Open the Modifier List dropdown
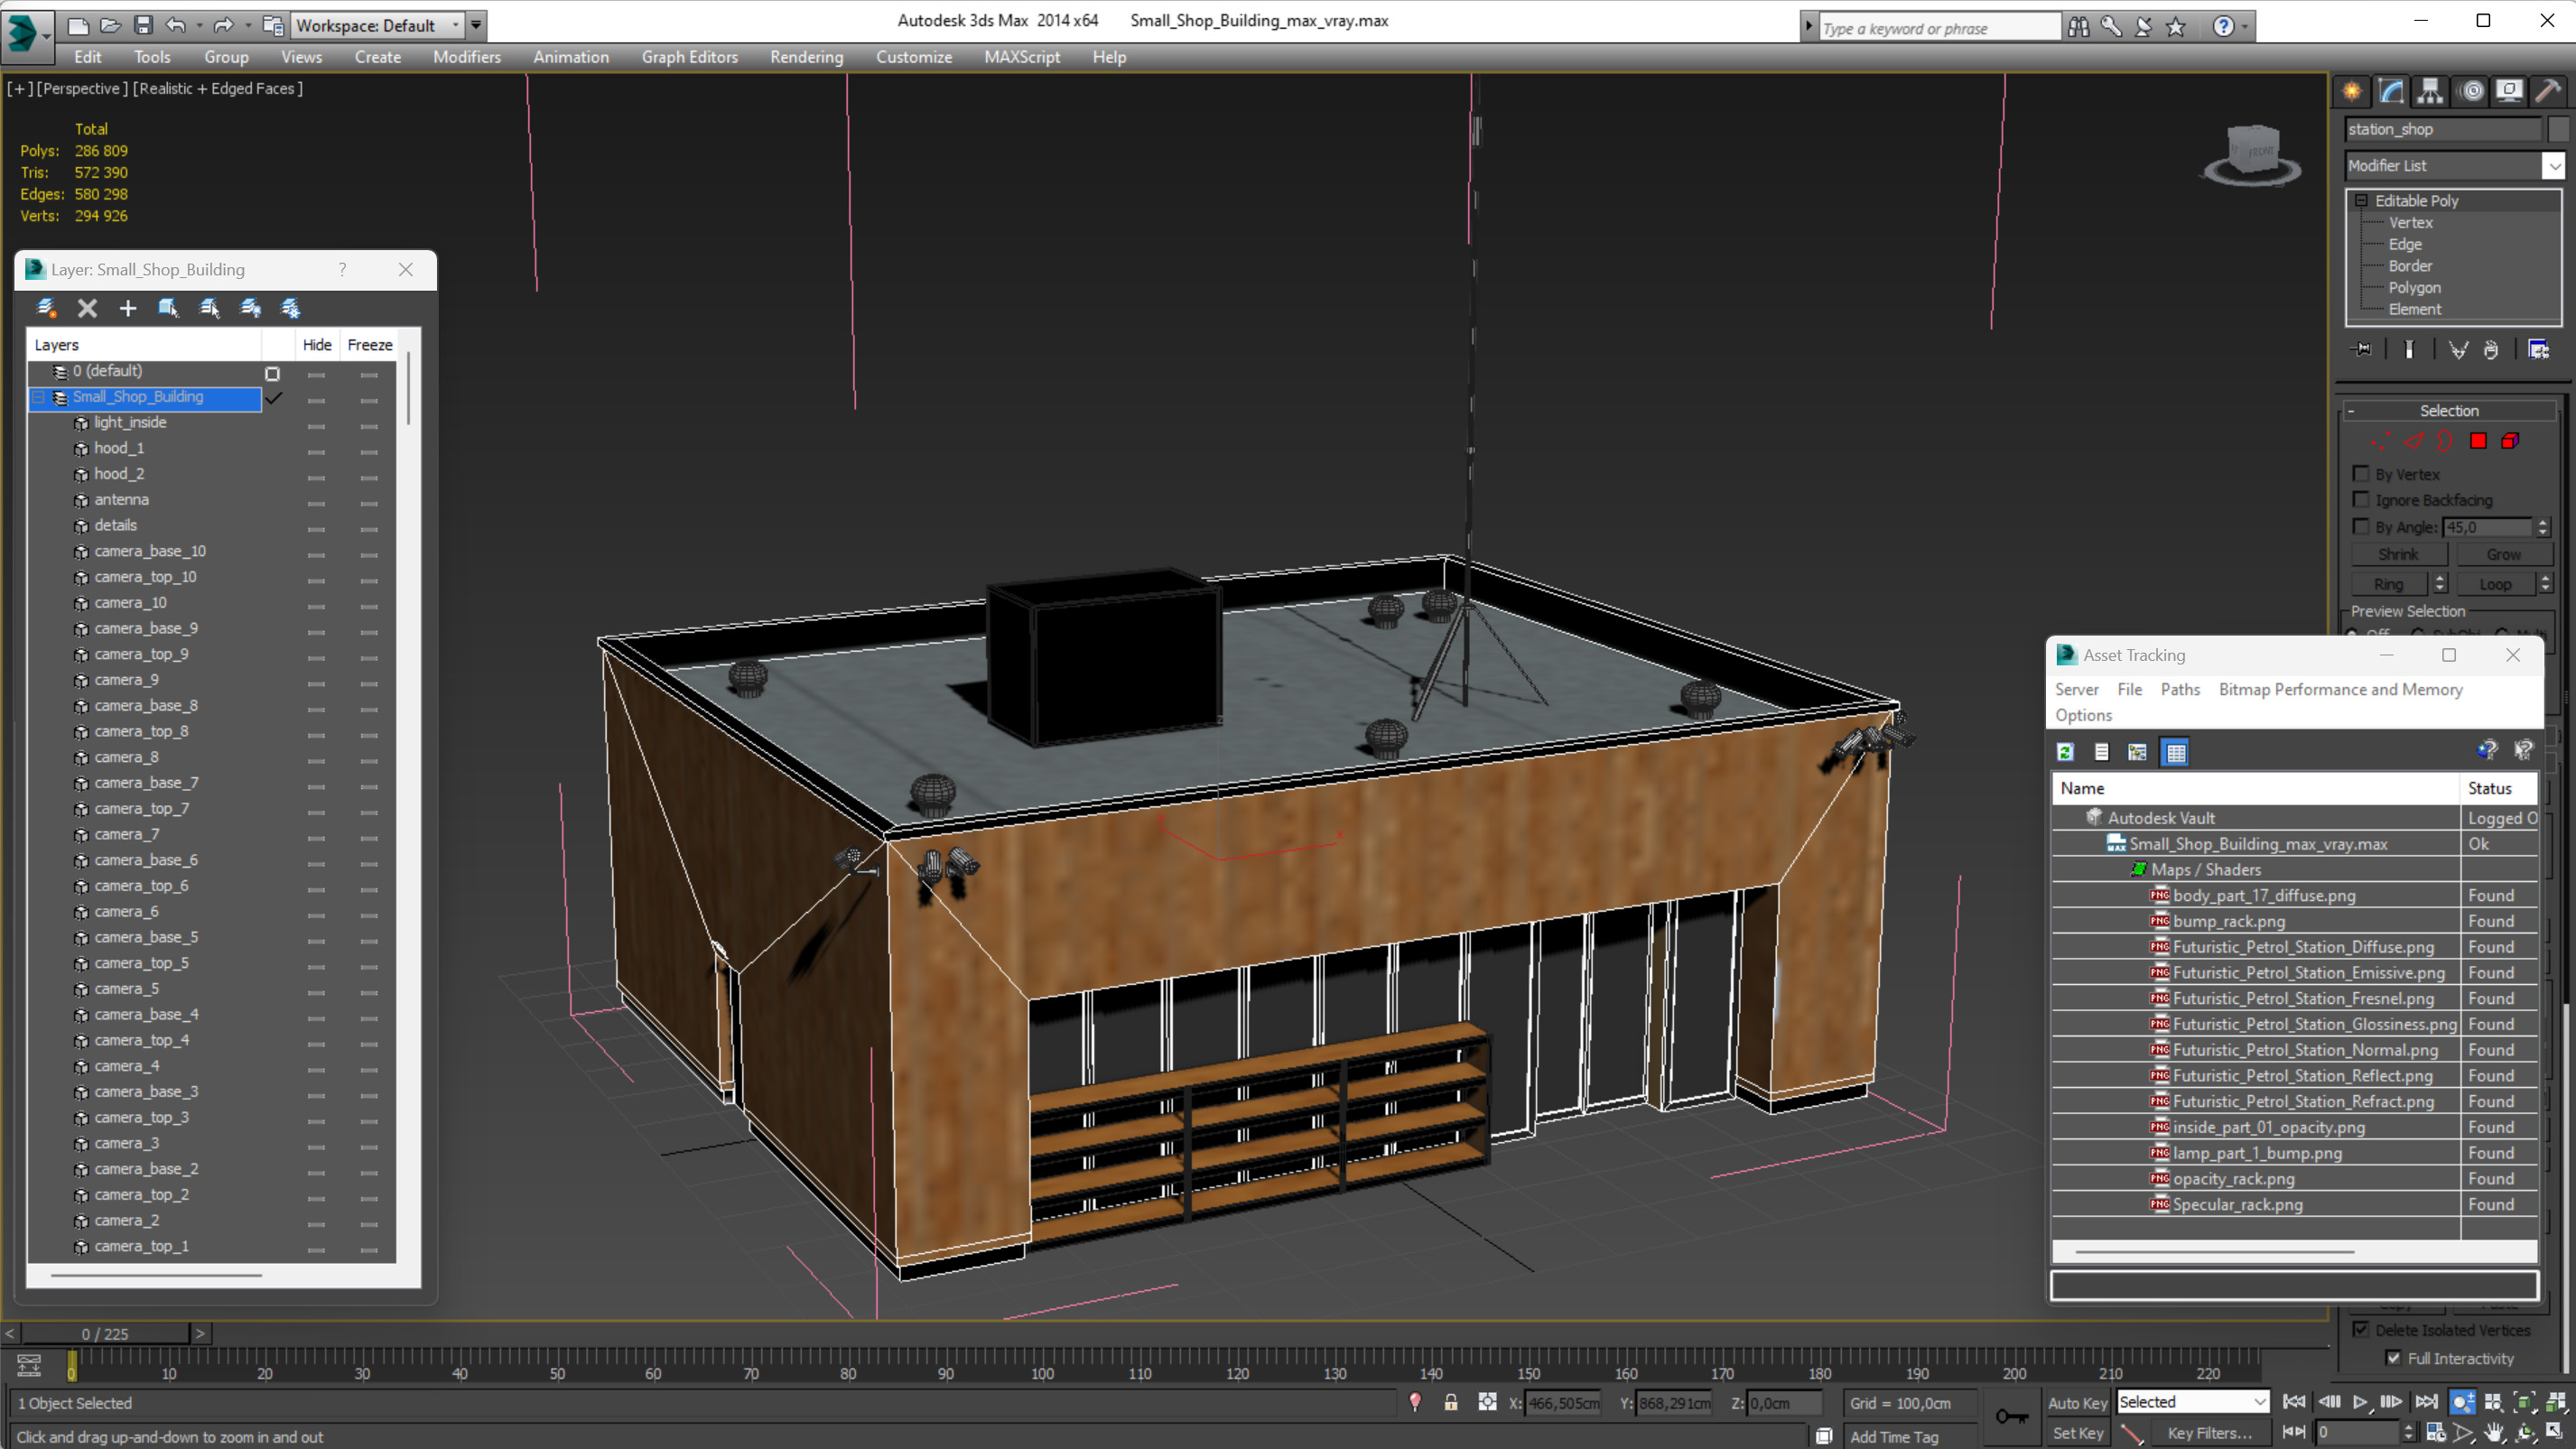This screenshot has width=2576, height=1449. (2553, 166)
